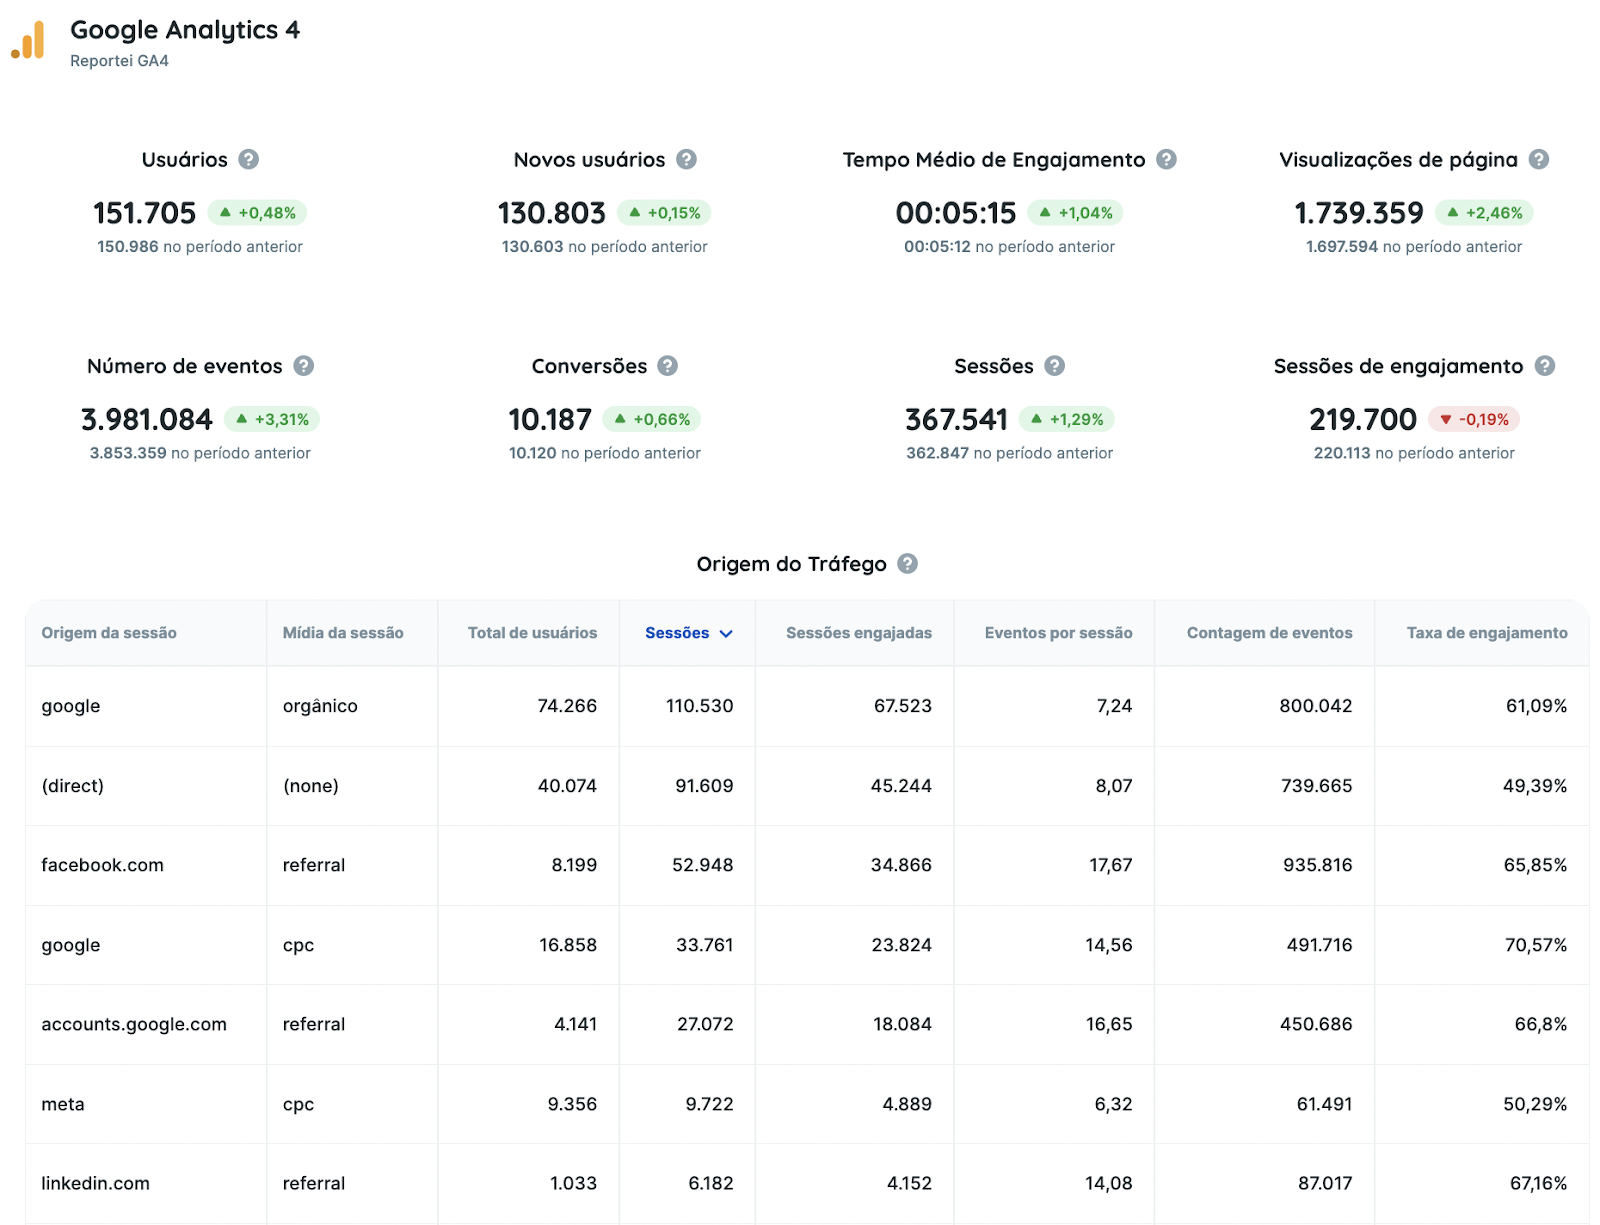This screenshot has width=1600, height=1225.
Task: Click the +2,46% page views change badge
Action: point(1485,213)
